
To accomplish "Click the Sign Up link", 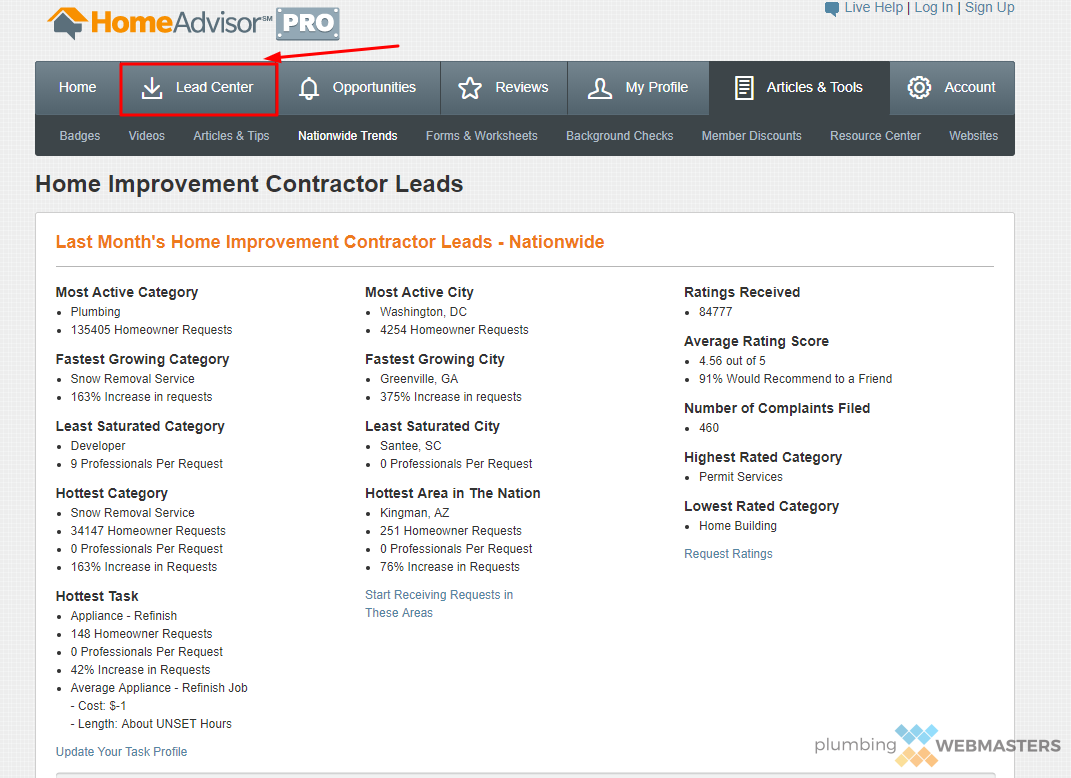I will click(x=989, y=8).
